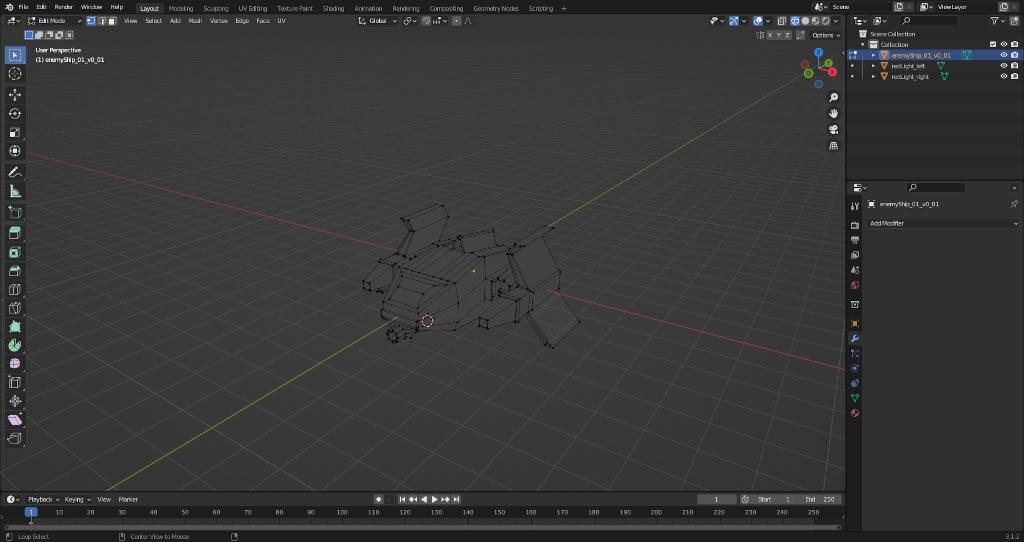
Task: Uncheck the Collection exclude checkbox
Action: (x=992, y=44)
